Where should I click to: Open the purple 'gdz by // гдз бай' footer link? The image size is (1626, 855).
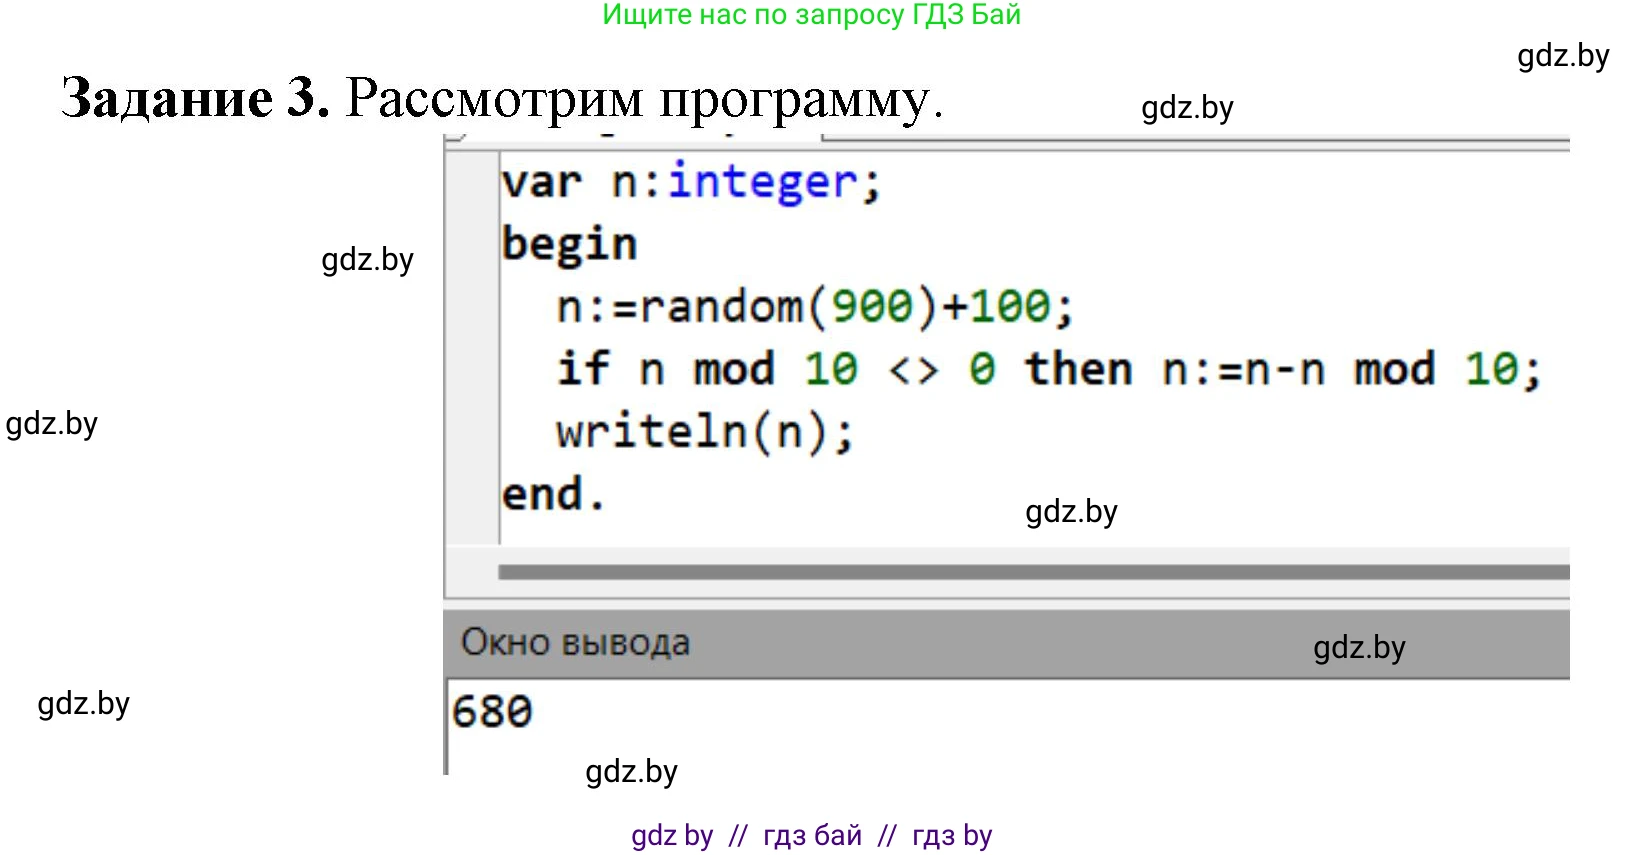(811, 835)
